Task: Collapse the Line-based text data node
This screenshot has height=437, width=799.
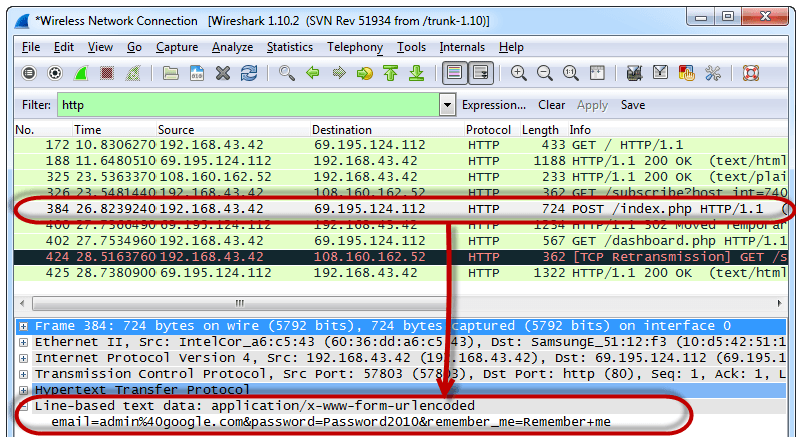Action: 23,406
